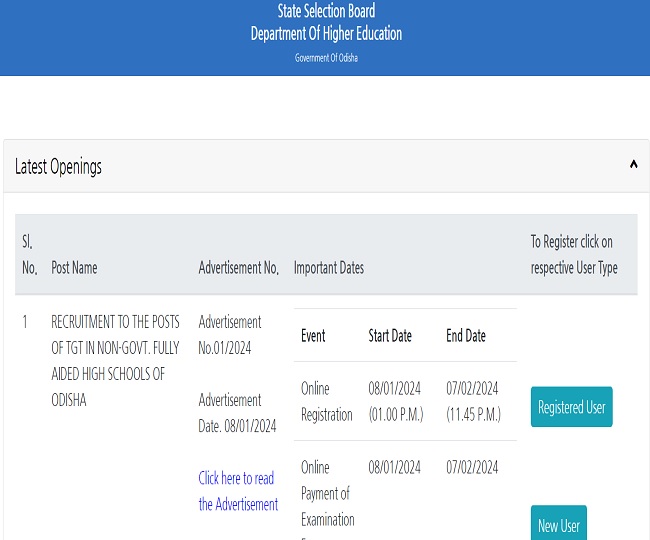The image size is (650, 540).
Task: Click the Post Name column header
Action: pyautogui.click(x=74, y=268)
